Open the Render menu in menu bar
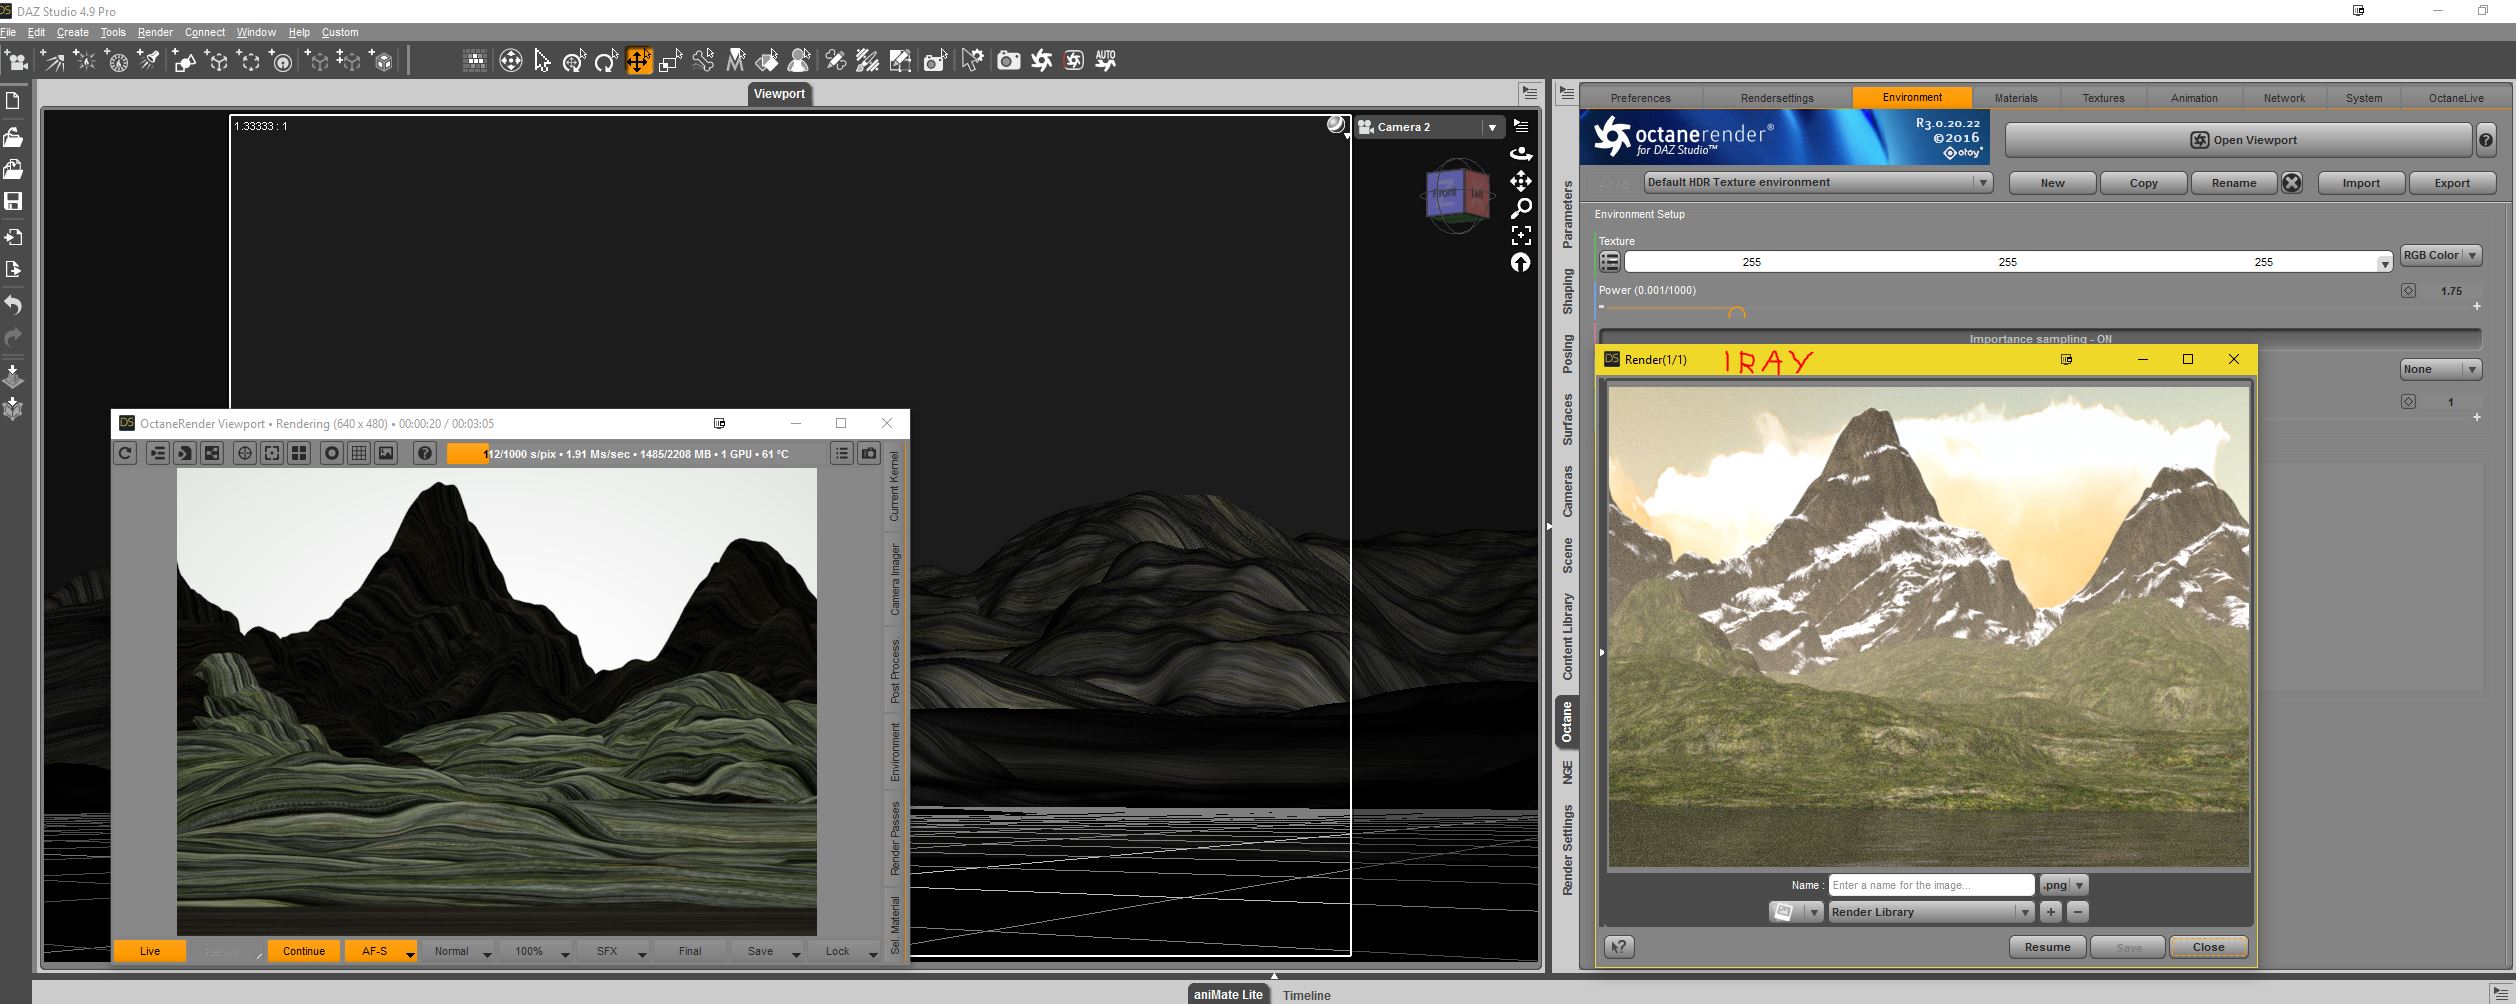This screenshot has height=1004, width=2516. click(x=155, y=32)
